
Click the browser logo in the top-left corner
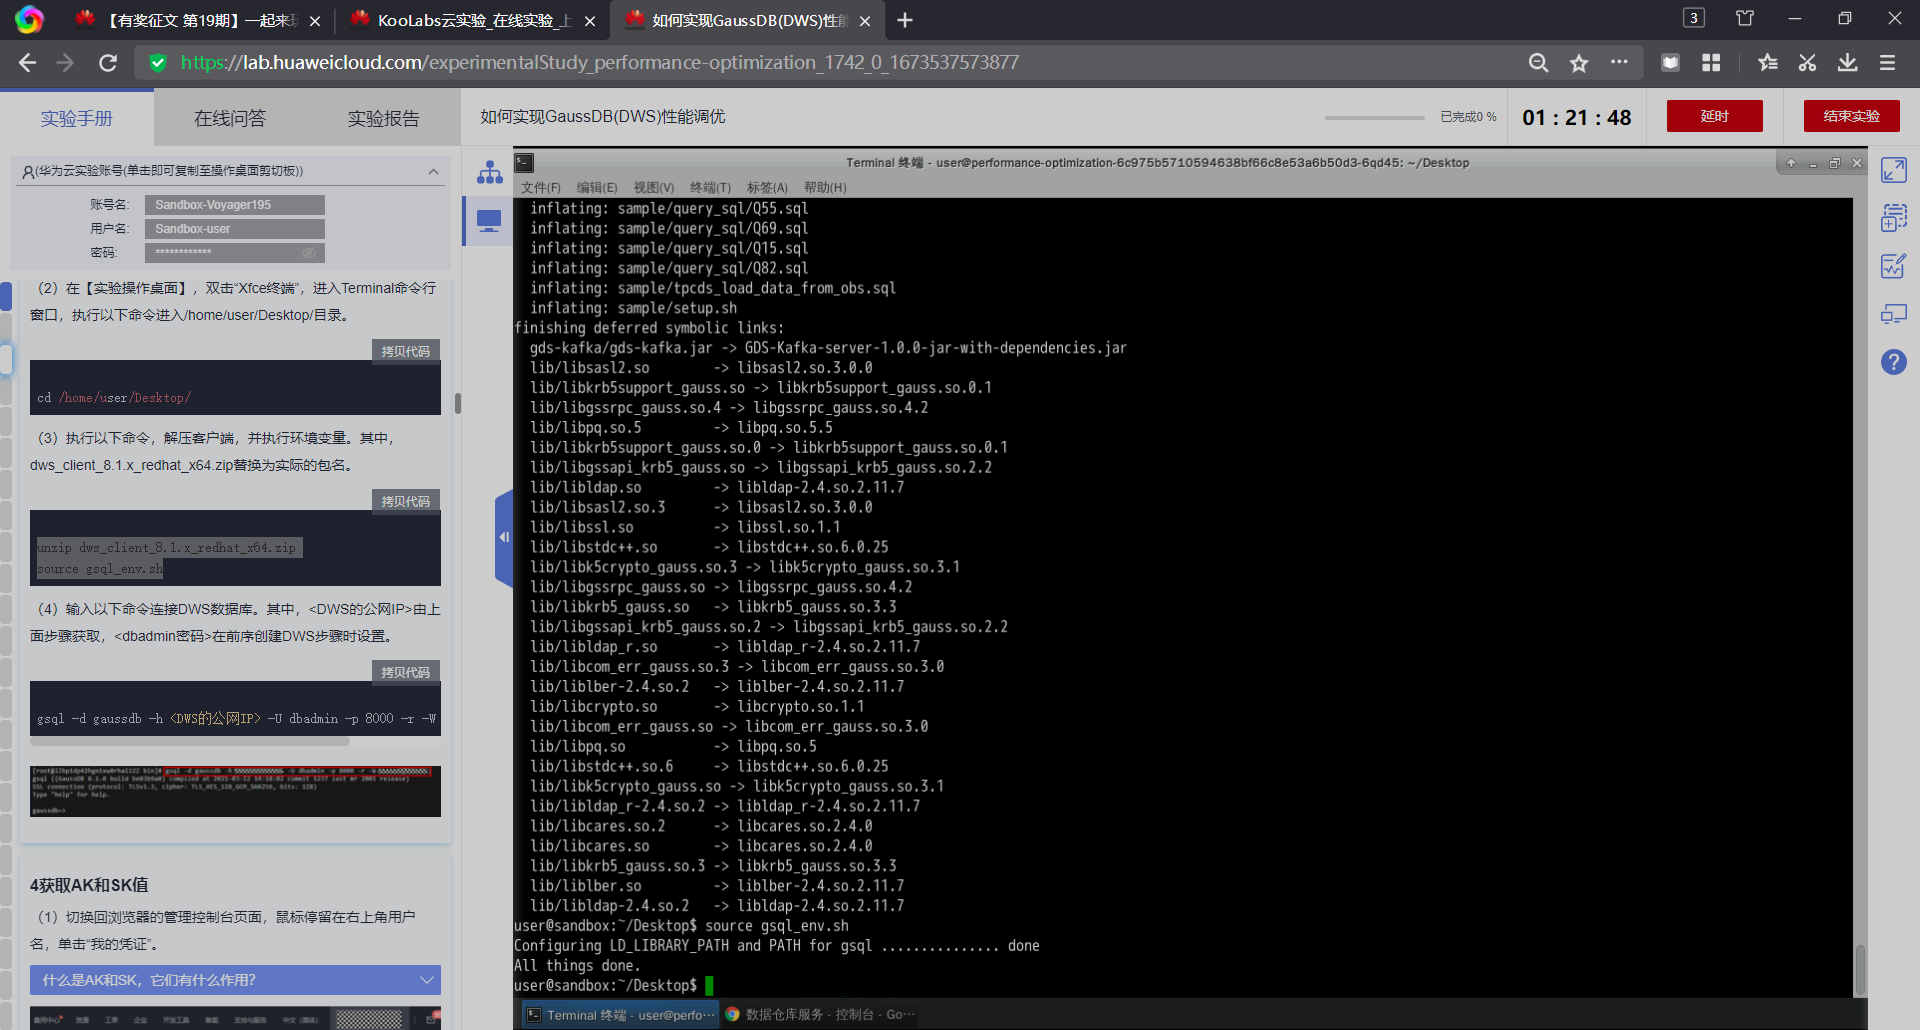[x=29, y=20]
